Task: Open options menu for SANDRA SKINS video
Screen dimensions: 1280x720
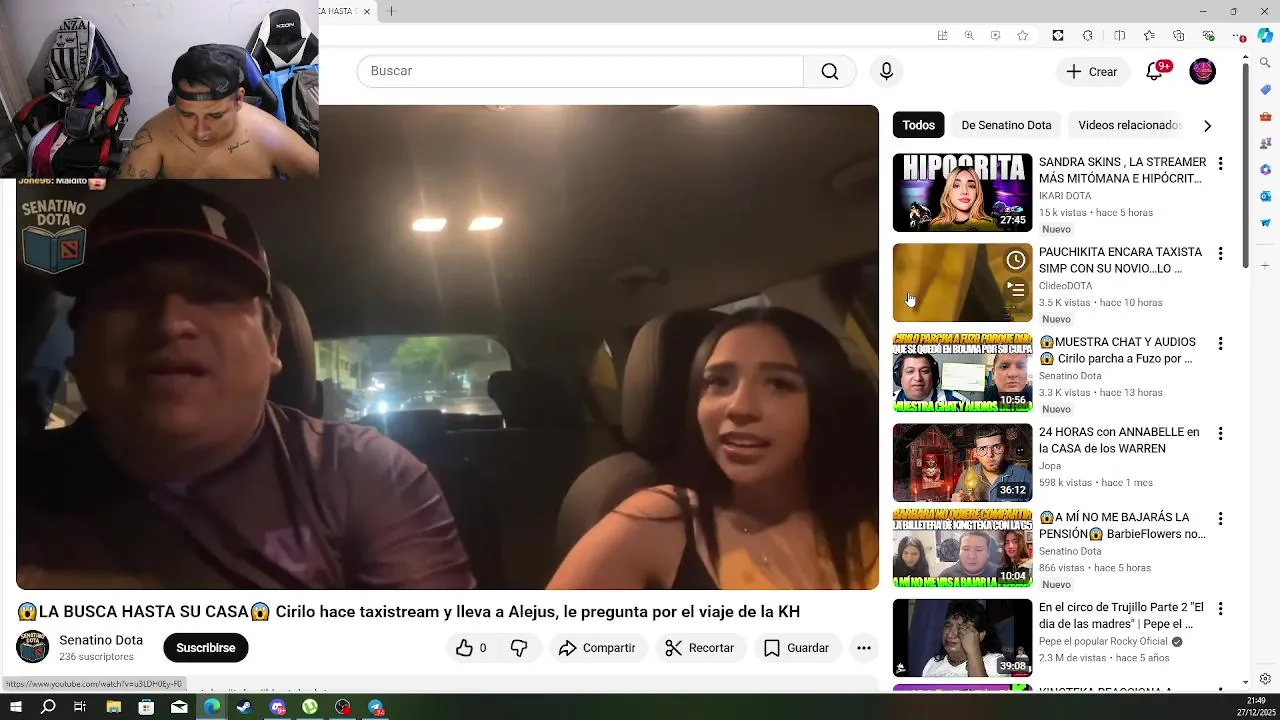Action: 1220,163
